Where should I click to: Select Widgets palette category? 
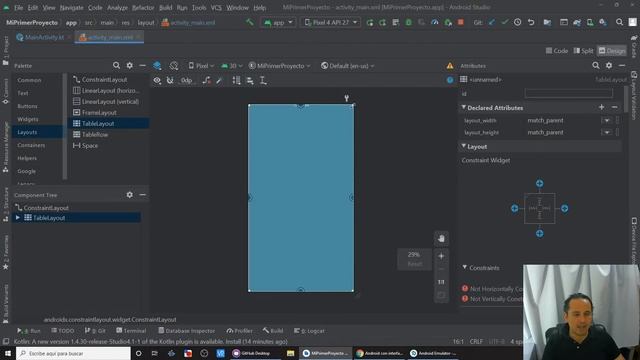pos(28,119)
